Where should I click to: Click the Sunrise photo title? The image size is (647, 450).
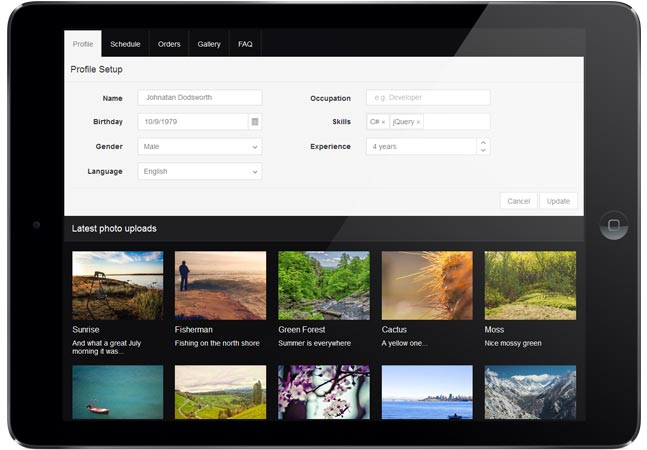tap(86, 330)
